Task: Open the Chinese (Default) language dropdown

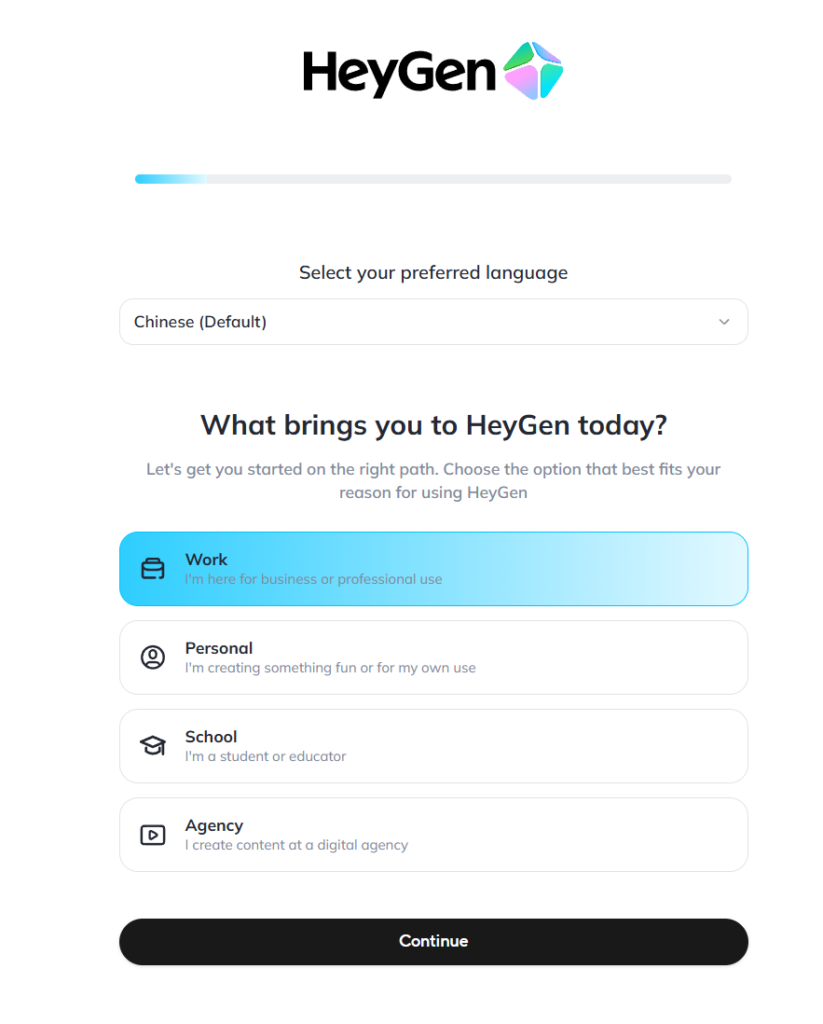Action: pos(433,322)
